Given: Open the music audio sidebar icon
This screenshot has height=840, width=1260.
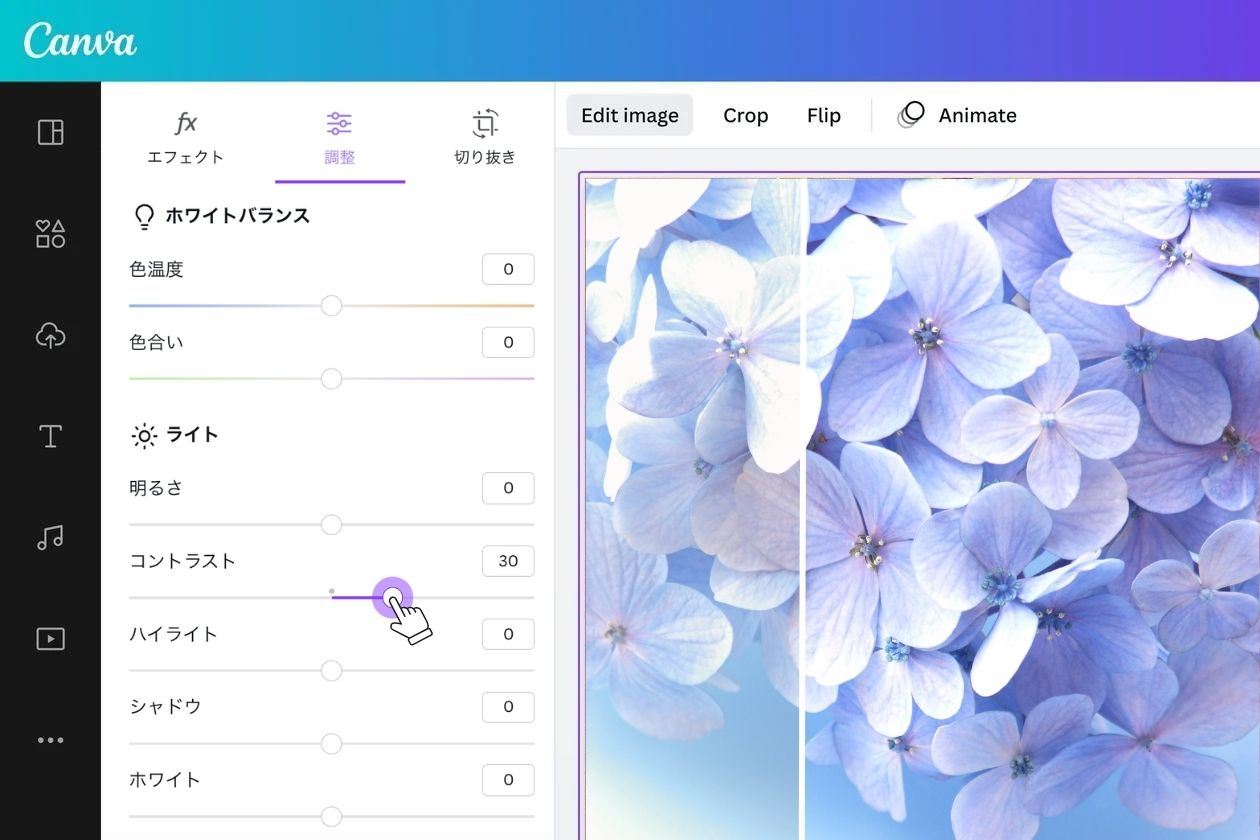Looking at the screenshot, I should 50,538.
